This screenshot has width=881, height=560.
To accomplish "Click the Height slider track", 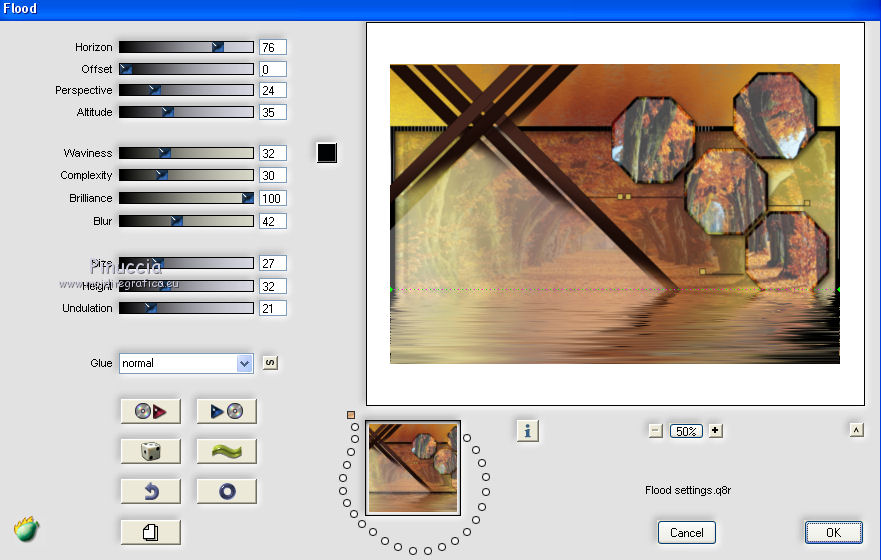I will (186, 286).
